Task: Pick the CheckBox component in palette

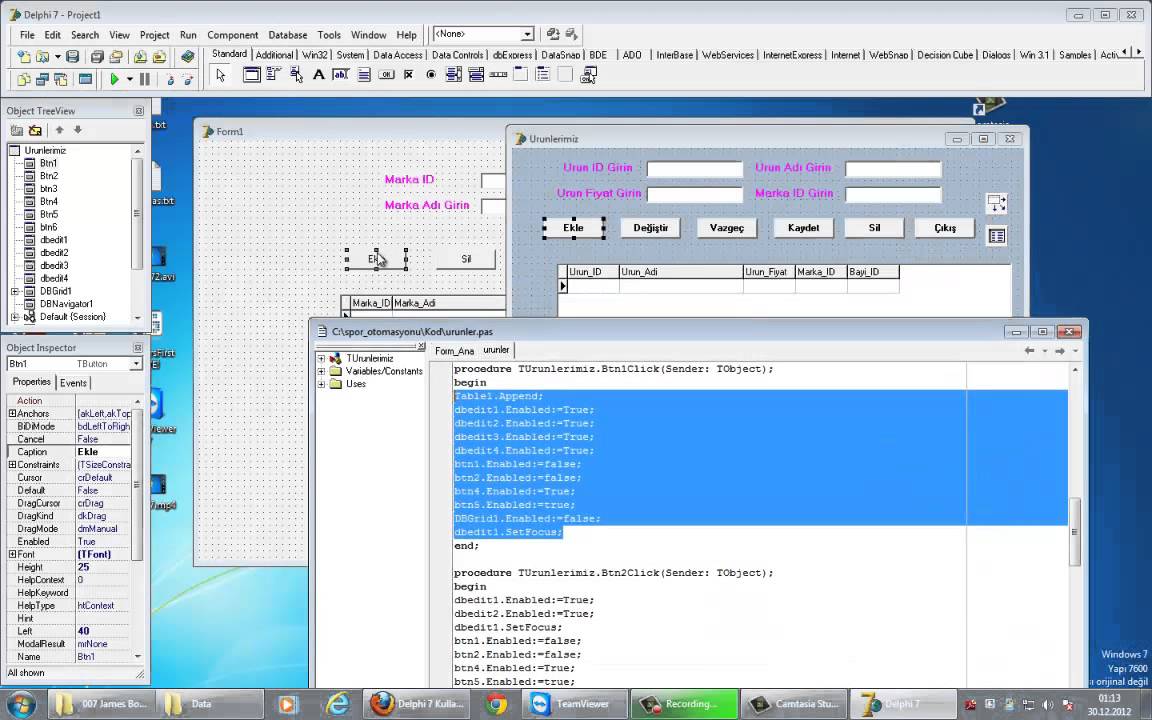Action: click(x=408, y=74)
